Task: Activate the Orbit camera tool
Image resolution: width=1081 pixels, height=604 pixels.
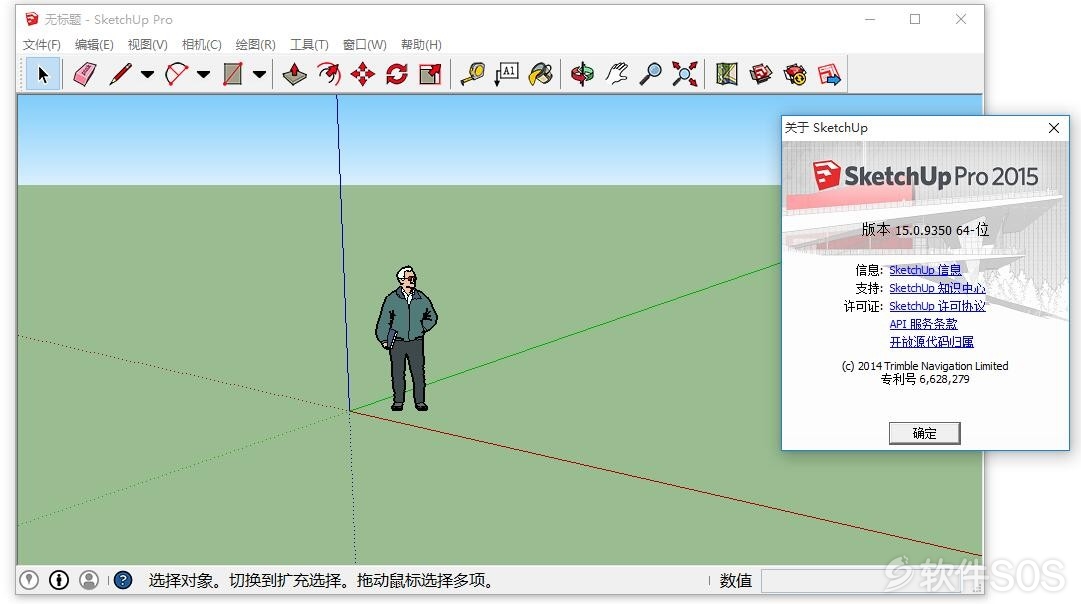Action: click(x=583, y=74)
